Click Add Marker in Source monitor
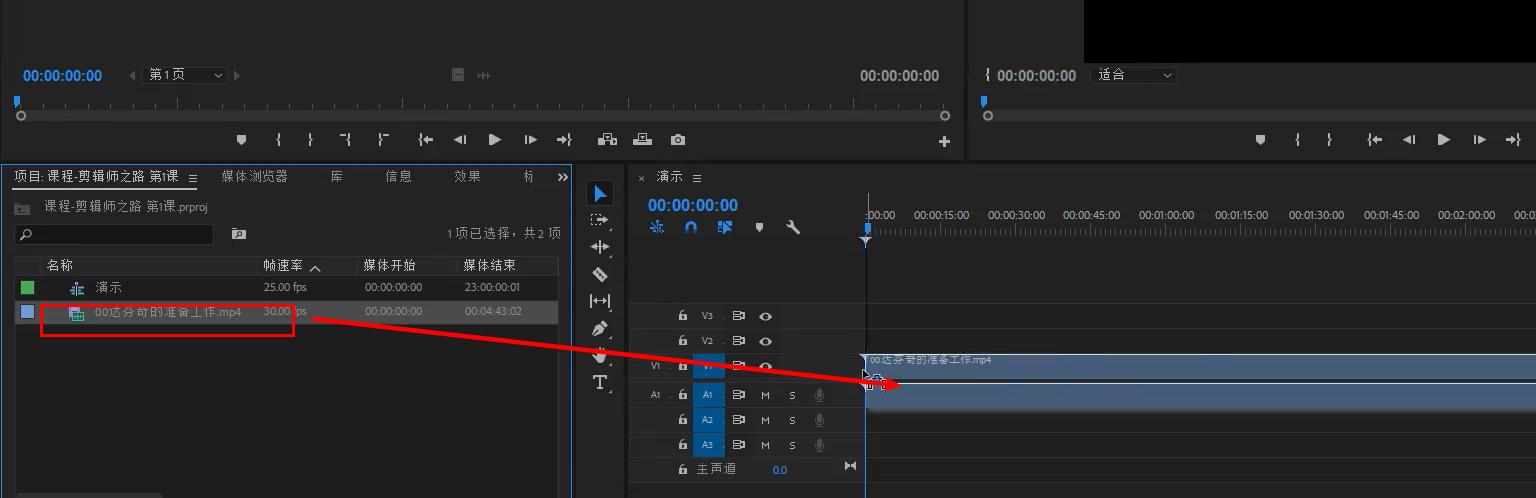The width and height of the screenshot is (1536, 498). 241,140
